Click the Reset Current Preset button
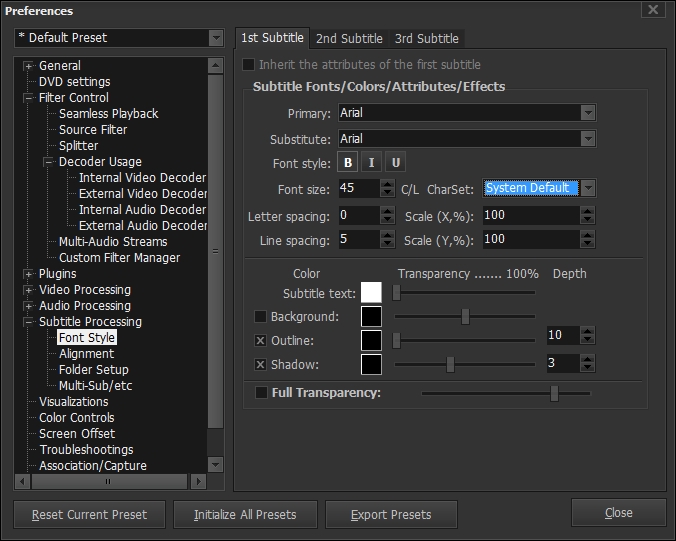This screenshot has height=541, width=676. (89, 515)
